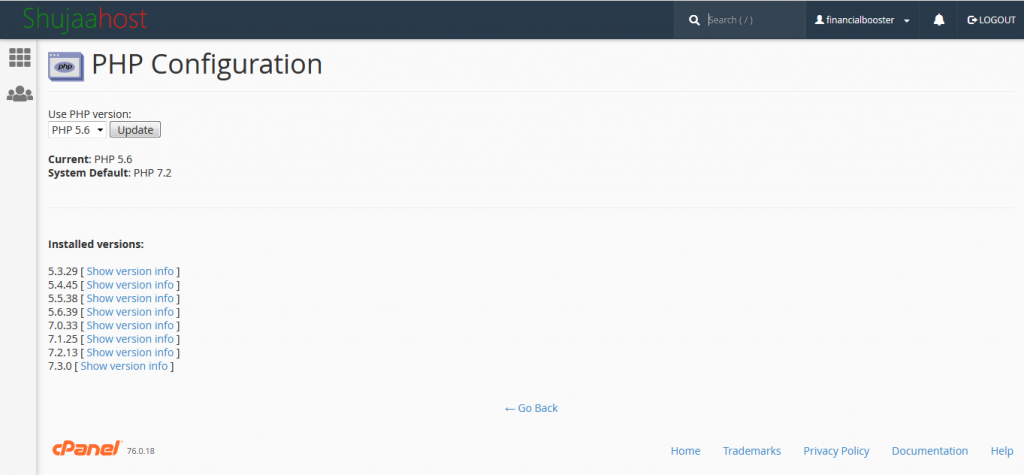
Task: Click the cPanel version number 76.0.18
Action: pos(140,451)
